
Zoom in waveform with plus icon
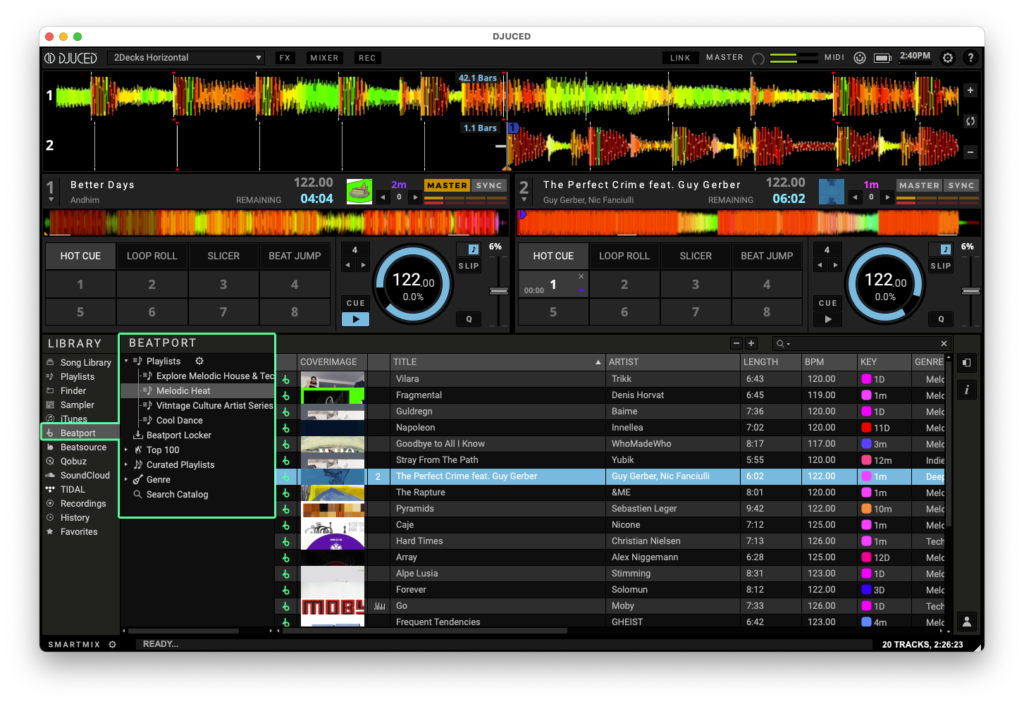point(969,90)
